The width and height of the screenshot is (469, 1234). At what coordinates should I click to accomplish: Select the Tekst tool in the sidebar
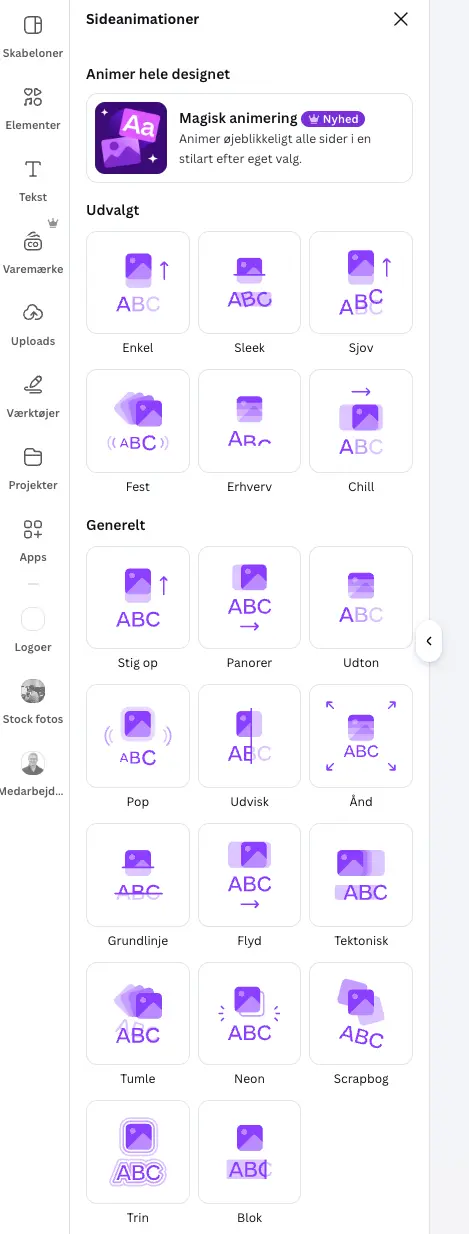coord(33,180)
